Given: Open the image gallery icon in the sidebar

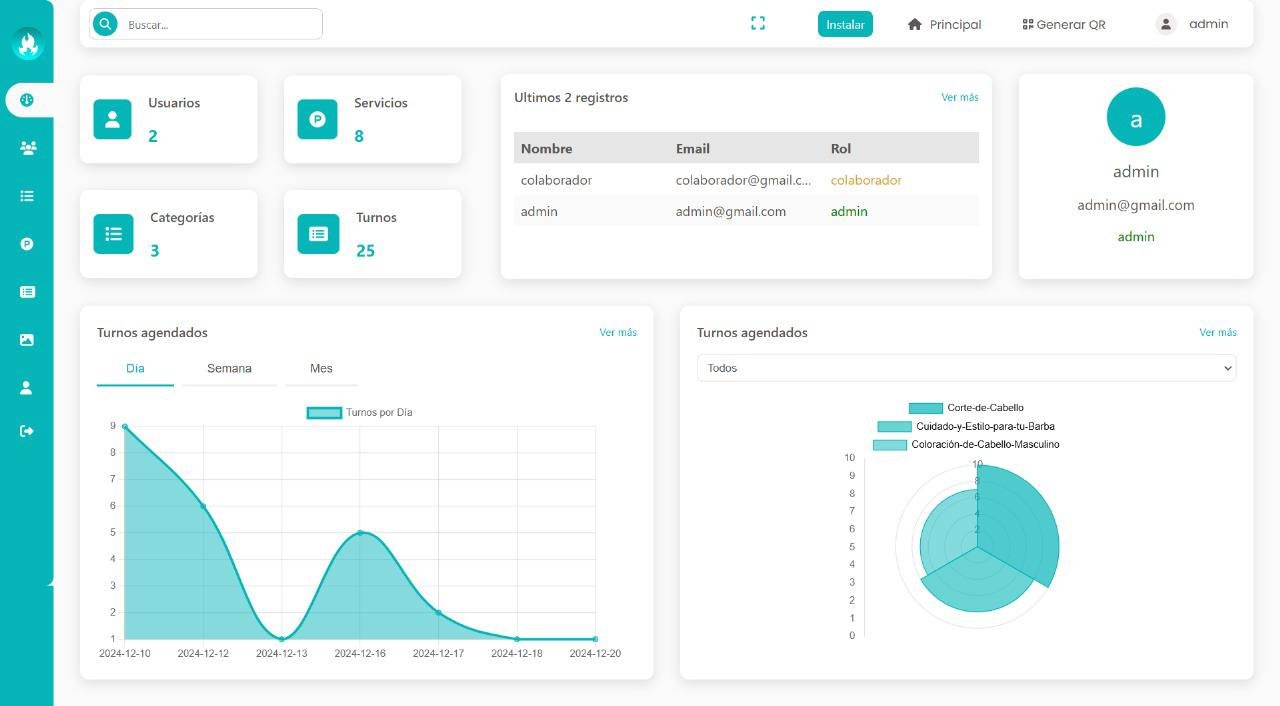Looking at the screenshot, I should pos(27,340).
